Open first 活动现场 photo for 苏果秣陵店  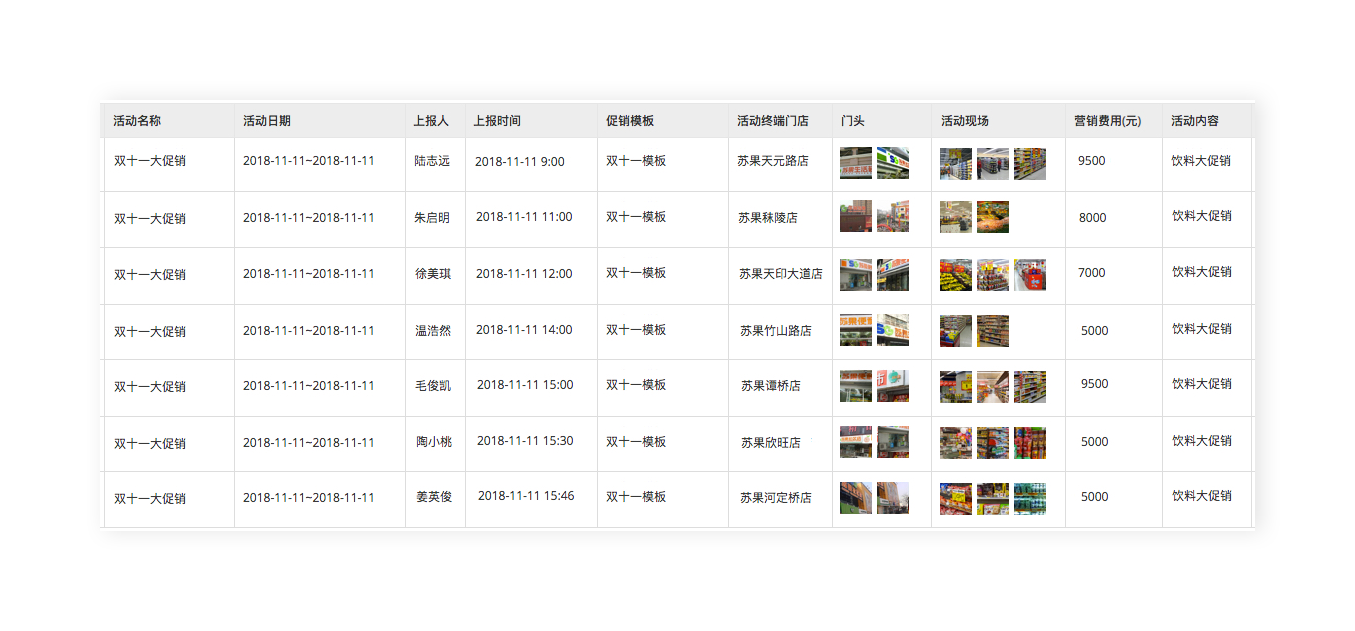(x=955, y=217)
